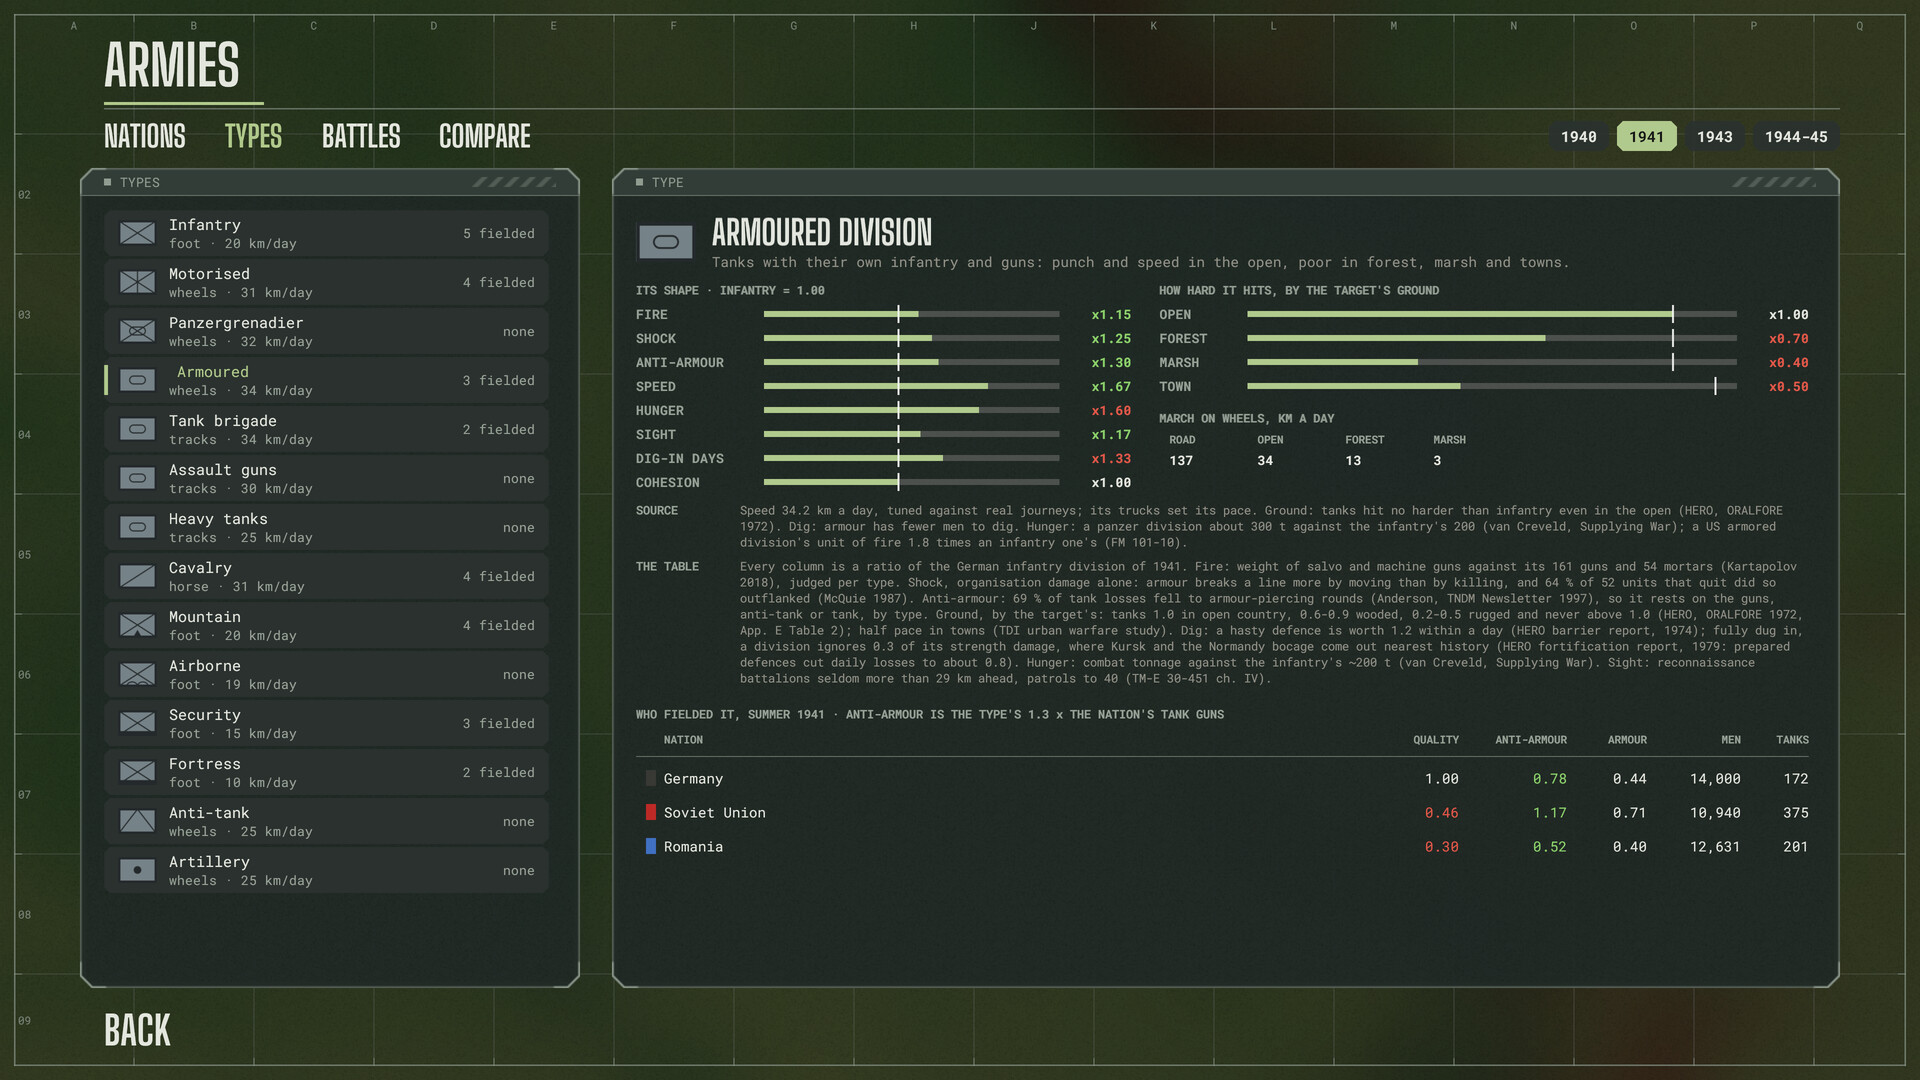
Task: Open the Compare tab
Action: click(x=485, y=136)
